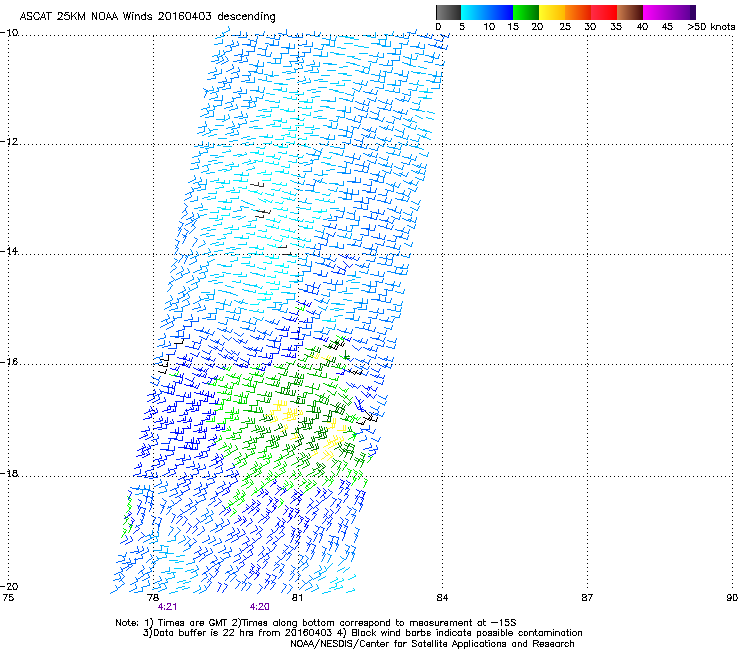Image resolution: width=740 pixels, height=650 pixels.
Task: Click the purple '4:20' swath time label
Action: [260, 607]
